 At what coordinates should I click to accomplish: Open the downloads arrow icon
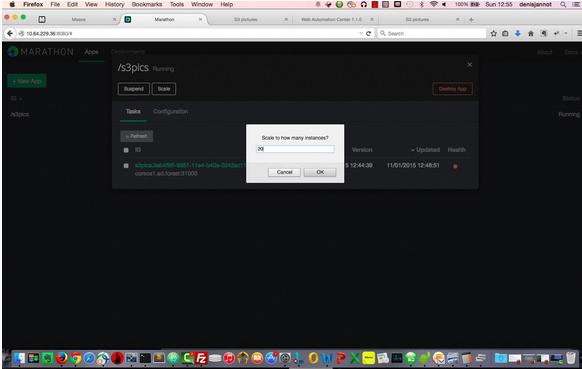pos(518,33)
